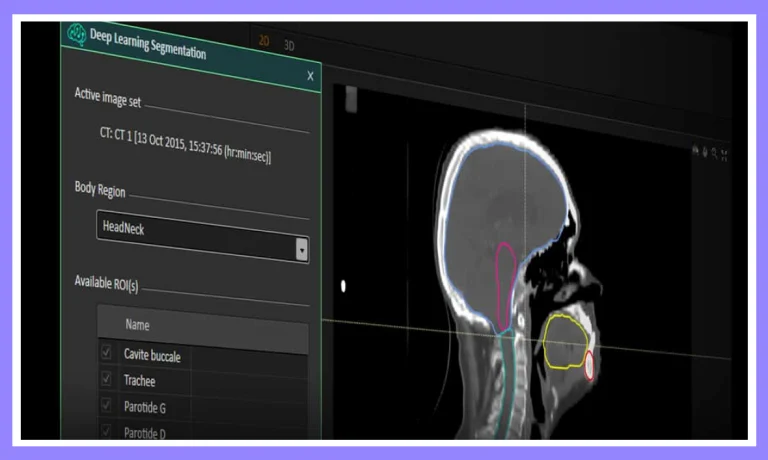This screenshot has width=768, height=460.
Task: Click the expand view icon in CT viewer
Action: (724, 155)
